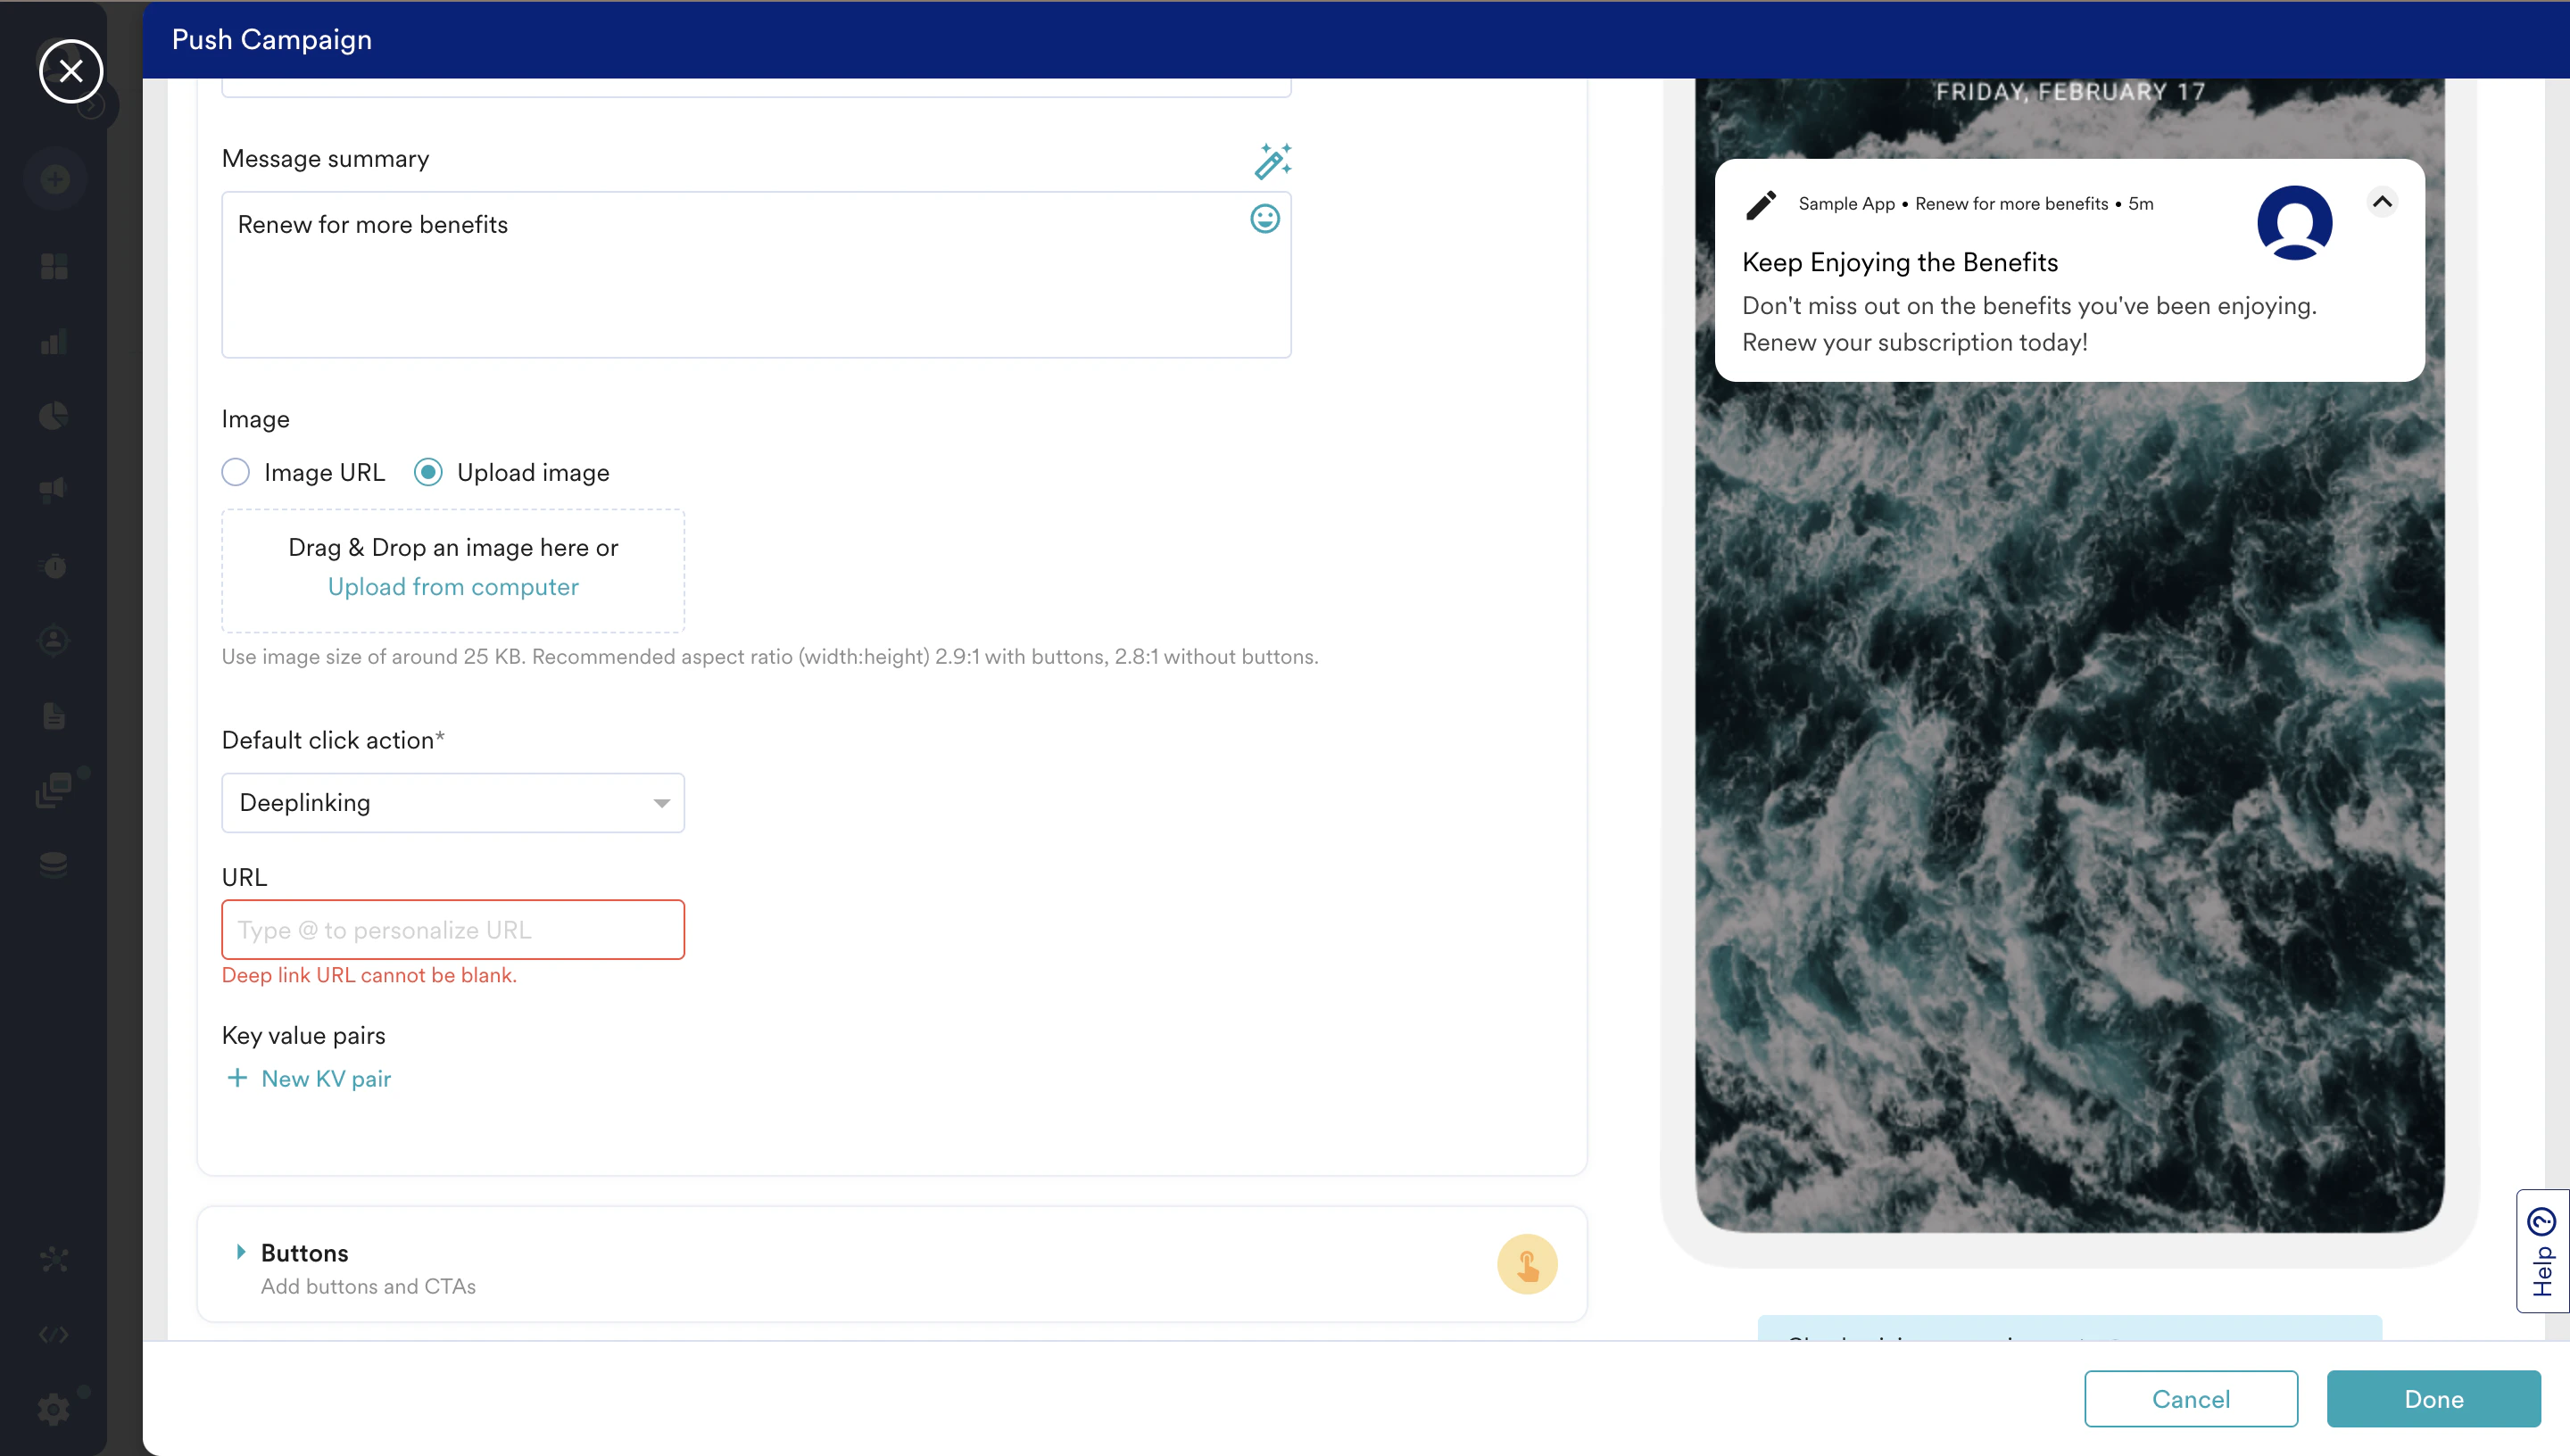Image resolution: width=2570 pixels, height=1456 pixels.
Task: Click the pencil edit icon in preview
Action: (x=1760, y=204)
